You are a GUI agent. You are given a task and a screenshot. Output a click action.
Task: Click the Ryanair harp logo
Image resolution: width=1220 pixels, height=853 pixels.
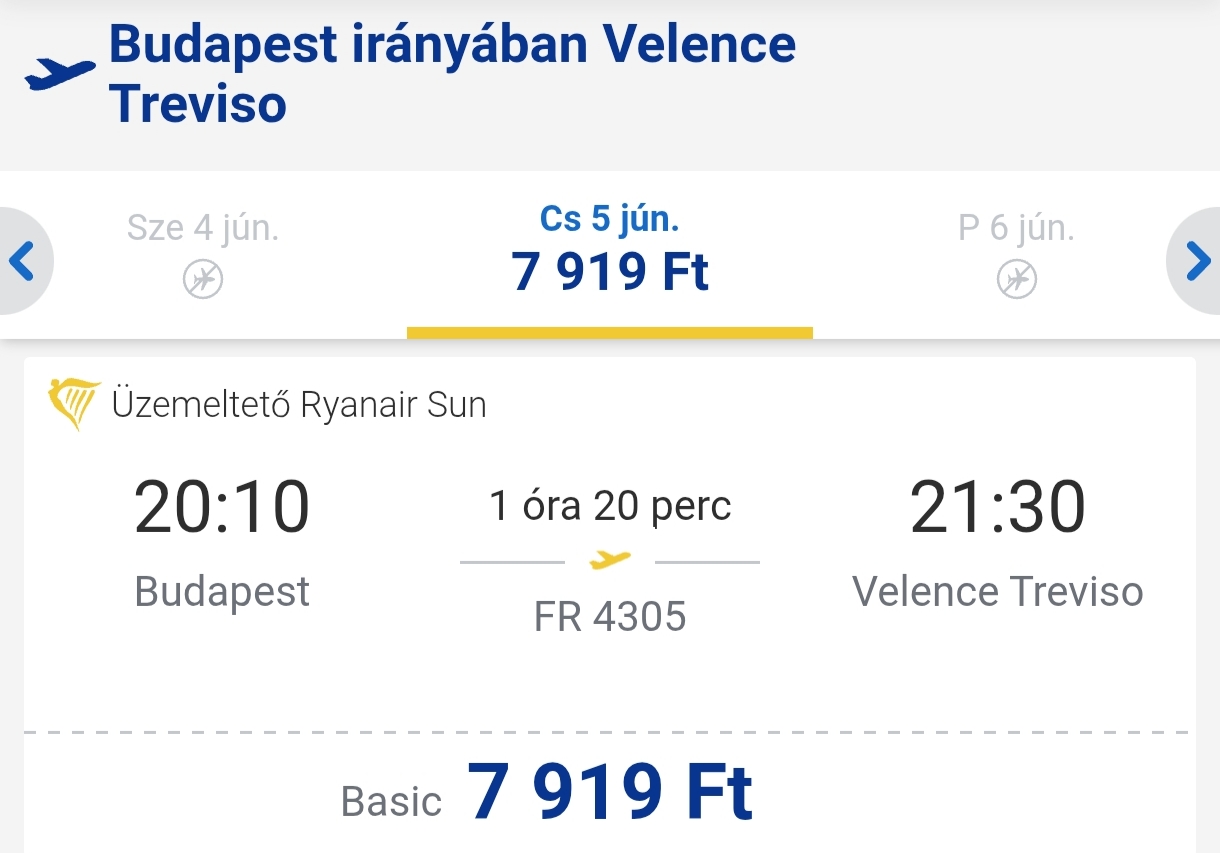74,404
